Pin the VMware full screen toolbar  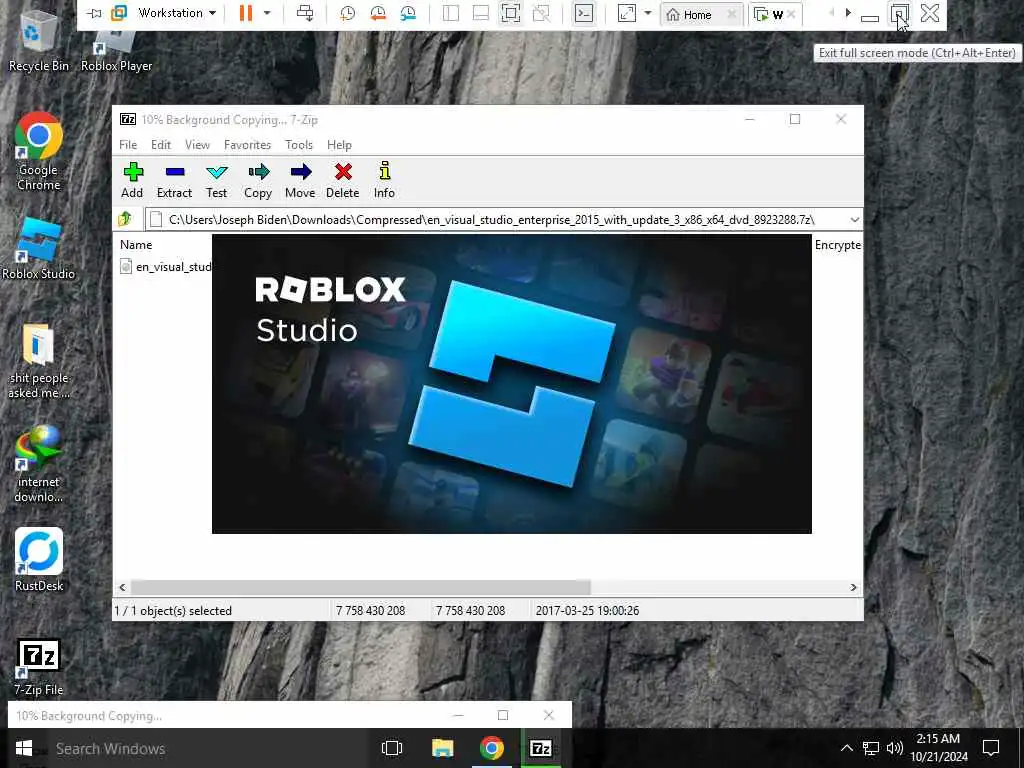(94, 13)
